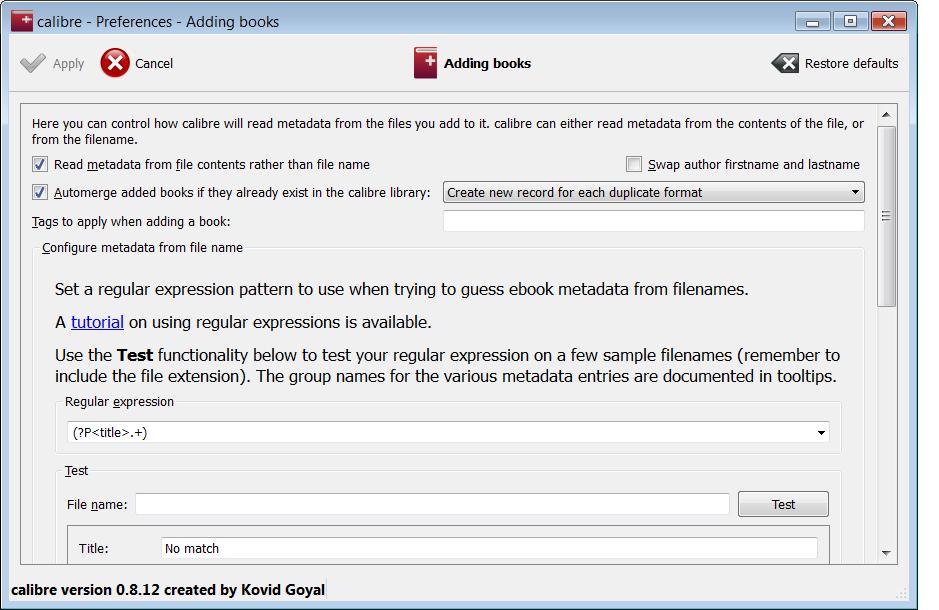This screenshot has height=610, width=939.
Task: Minimize the Preferences window
Action: click(812, 22)
